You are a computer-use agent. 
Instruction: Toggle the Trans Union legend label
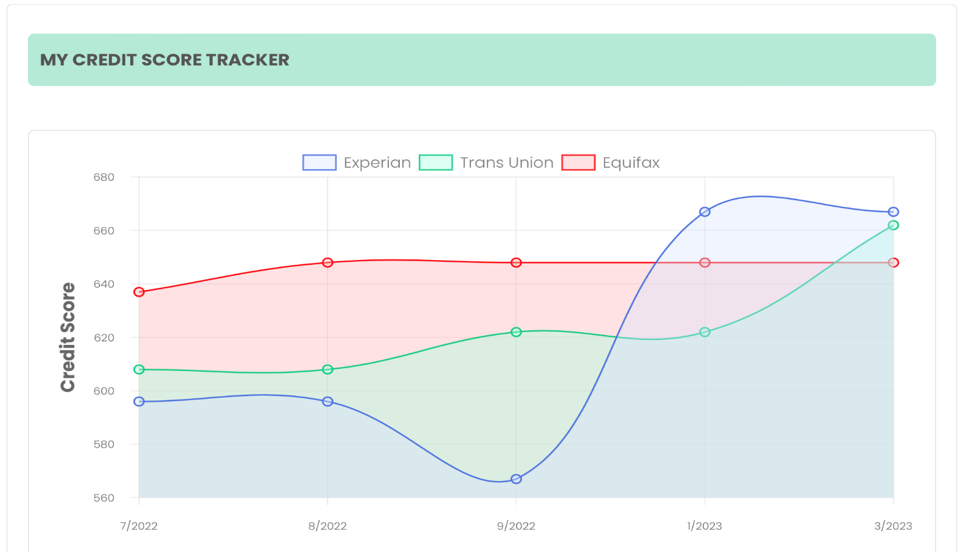click(x=506, y=163)
